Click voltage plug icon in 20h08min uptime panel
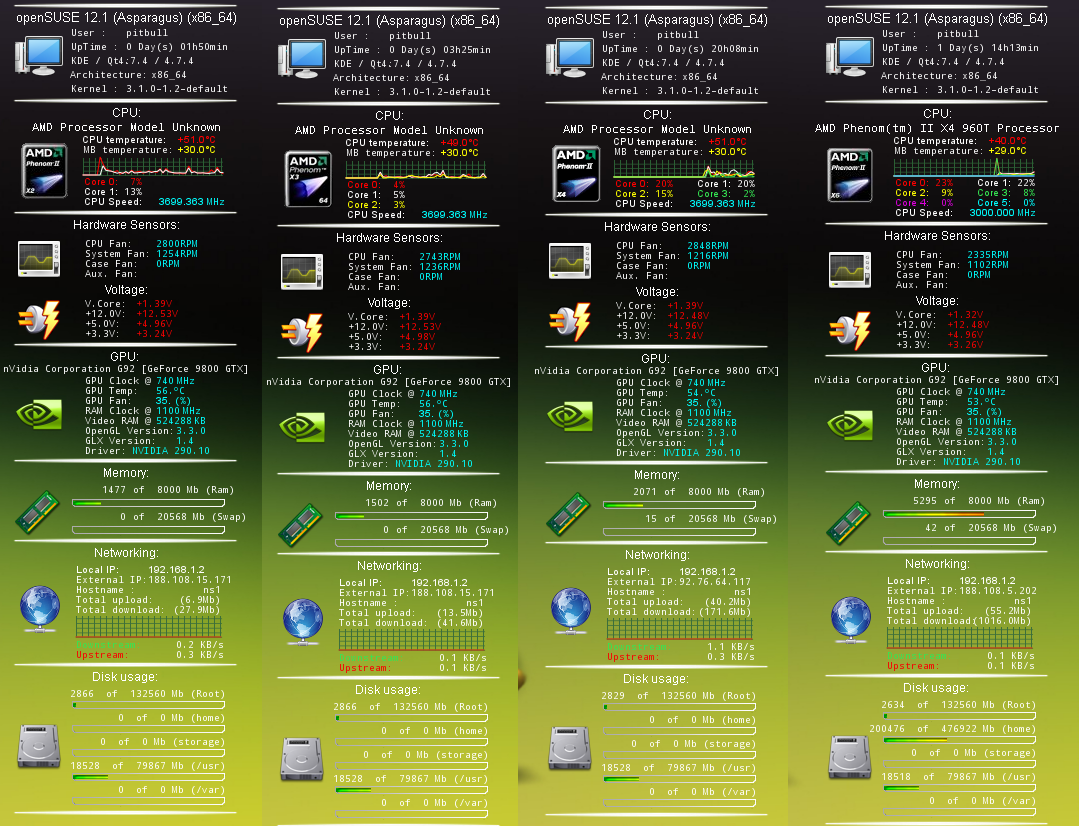 (x=570, y=321)
